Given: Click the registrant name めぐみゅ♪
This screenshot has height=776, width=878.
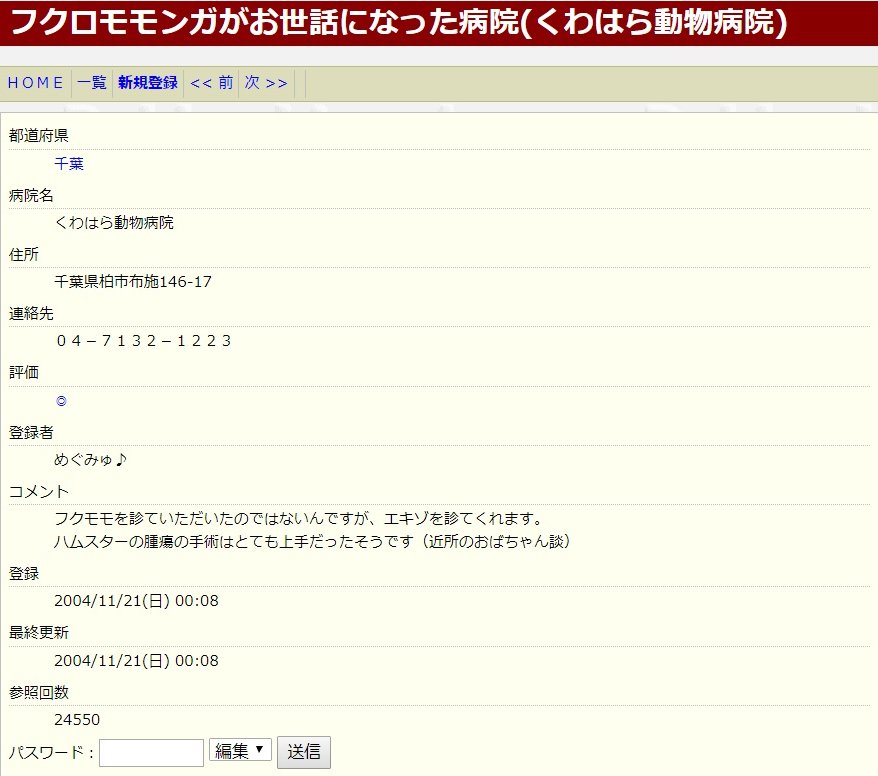Looking at the screenshot, I should pyautogui.click(x=91, y=460).
